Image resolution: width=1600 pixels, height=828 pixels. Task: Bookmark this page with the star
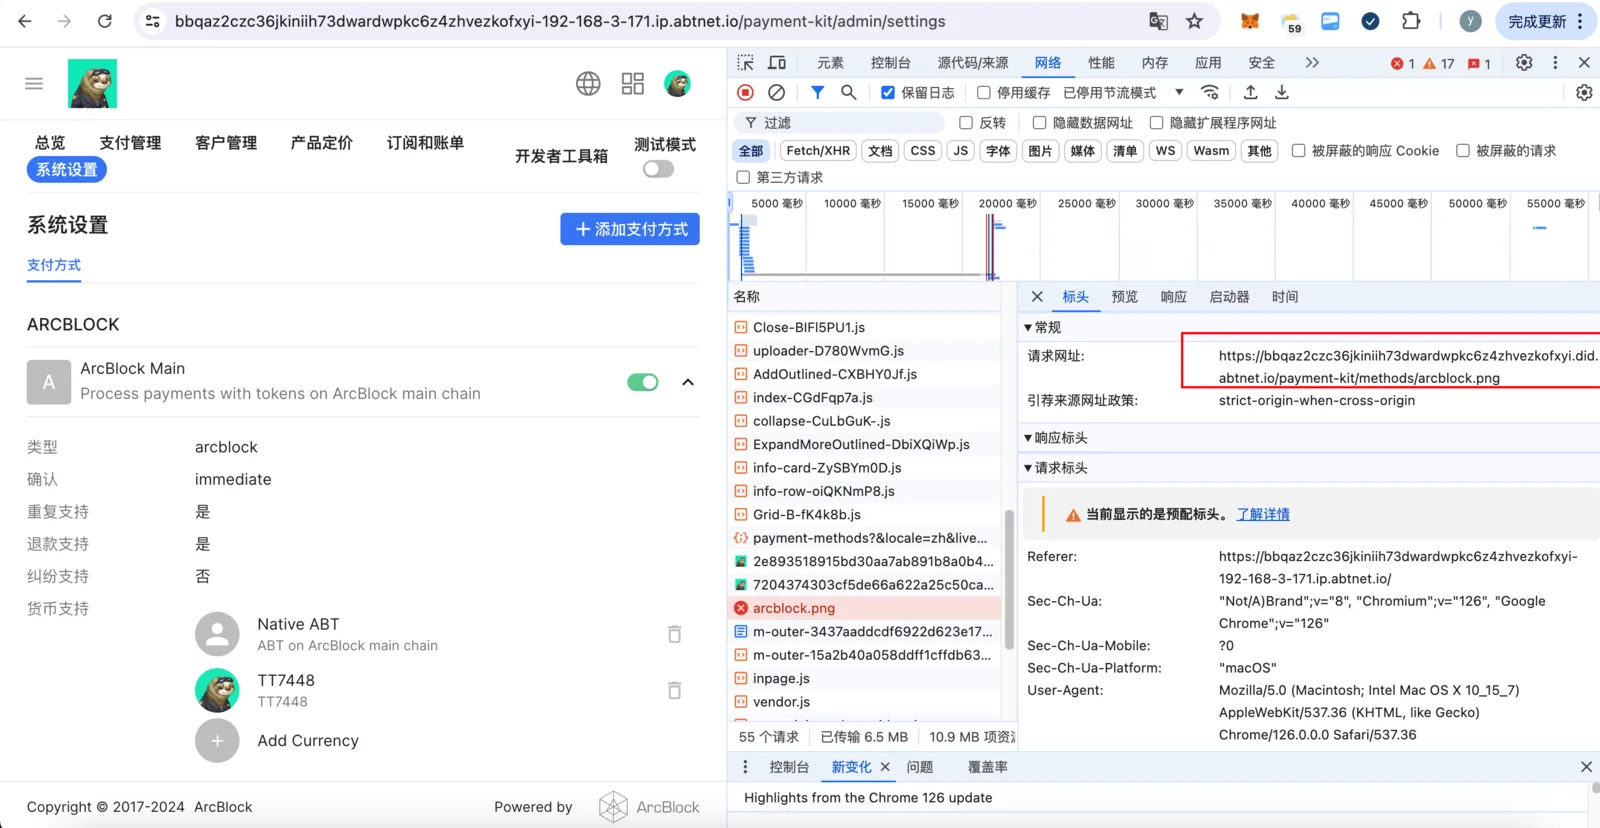(1194, 21)
